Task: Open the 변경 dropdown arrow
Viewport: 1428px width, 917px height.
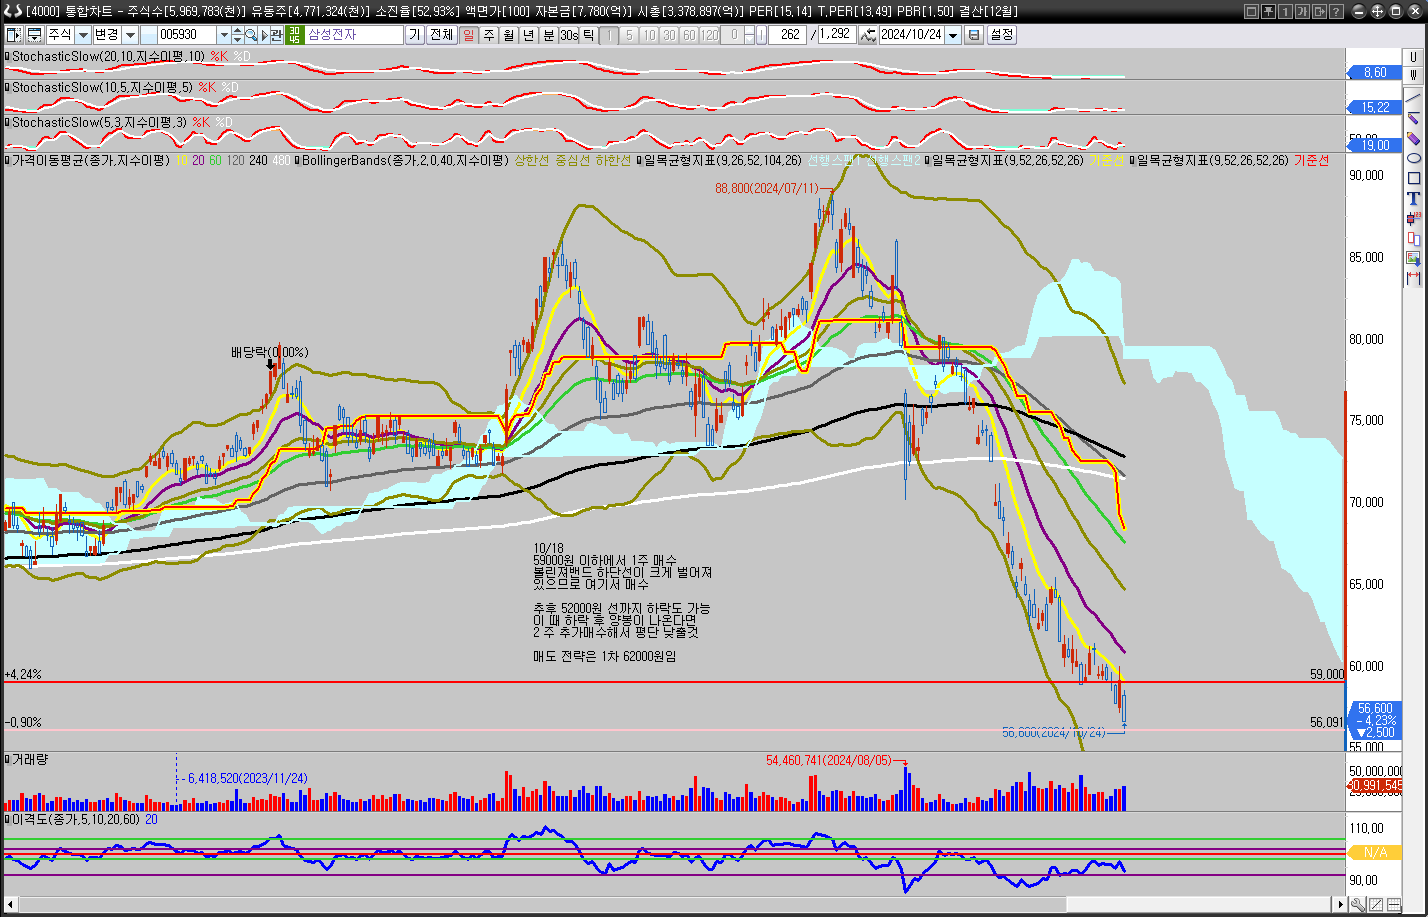Action: coord(130,35)
